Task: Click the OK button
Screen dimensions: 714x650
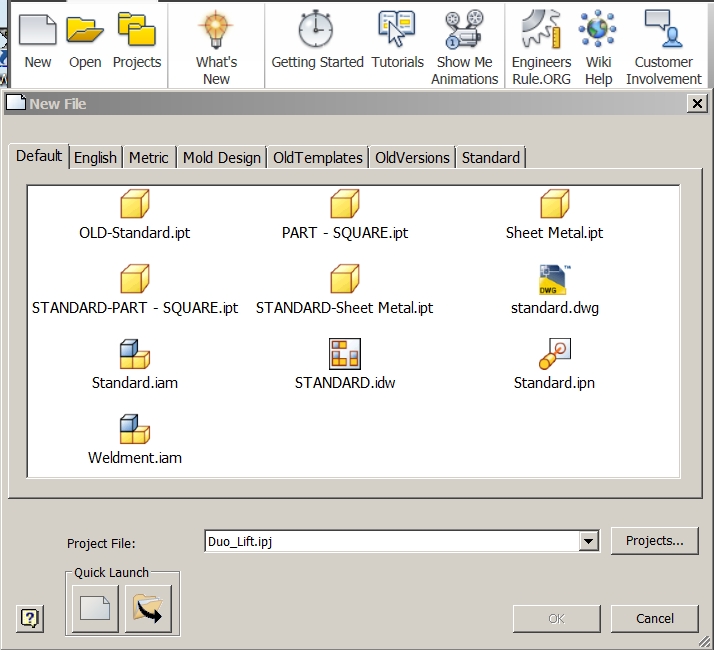Action: tap(556, 619)
